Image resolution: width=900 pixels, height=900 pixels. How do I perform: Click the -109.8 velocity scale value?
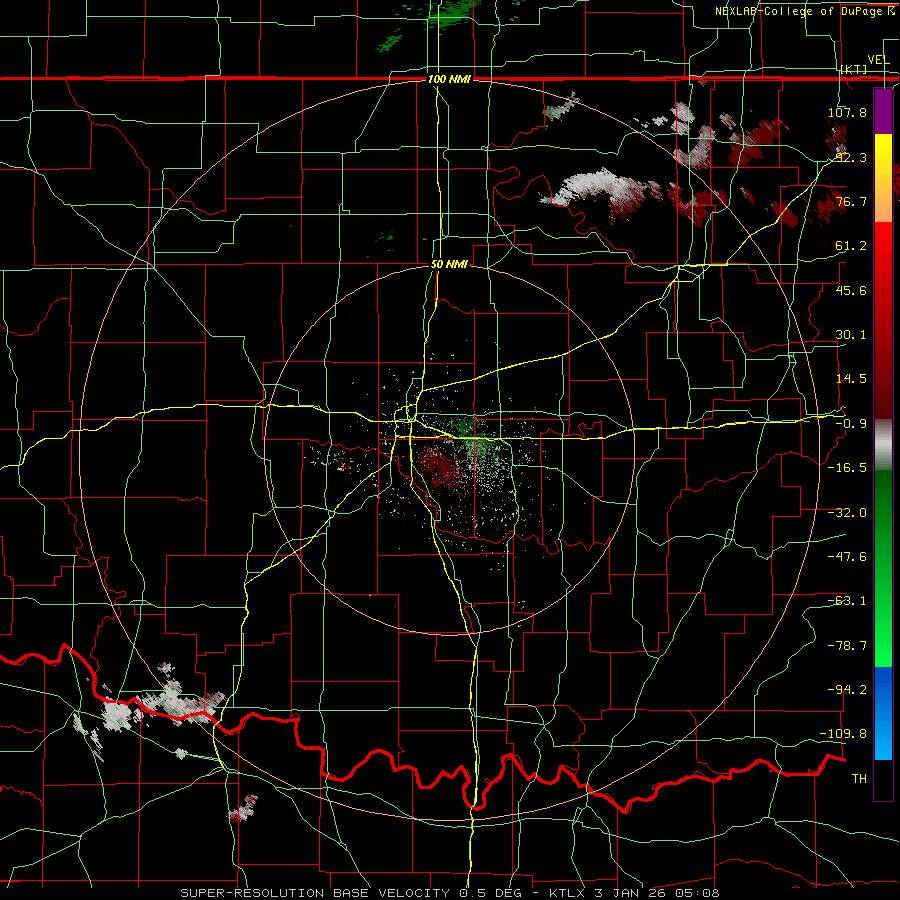[x=844, y=734]
